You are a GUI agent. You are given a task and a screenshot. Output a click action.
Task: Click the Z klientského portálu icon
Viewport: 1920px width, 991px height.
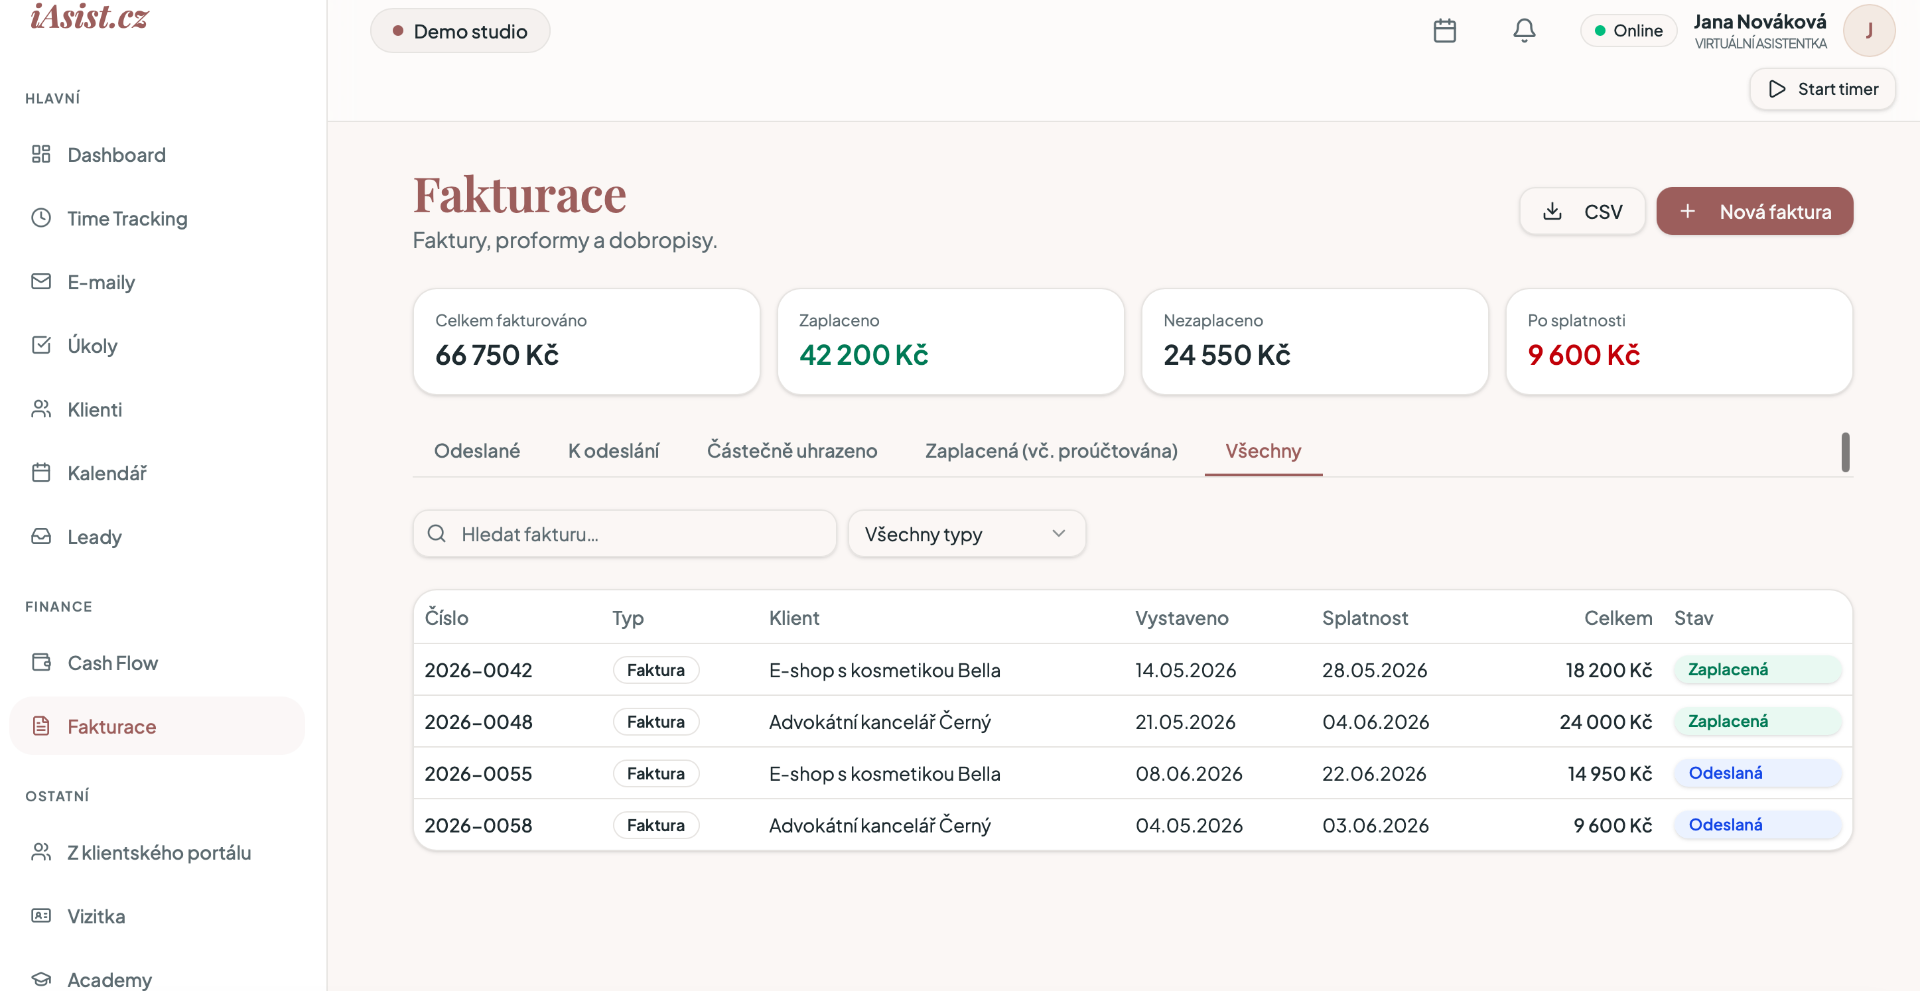click(41, 852)
